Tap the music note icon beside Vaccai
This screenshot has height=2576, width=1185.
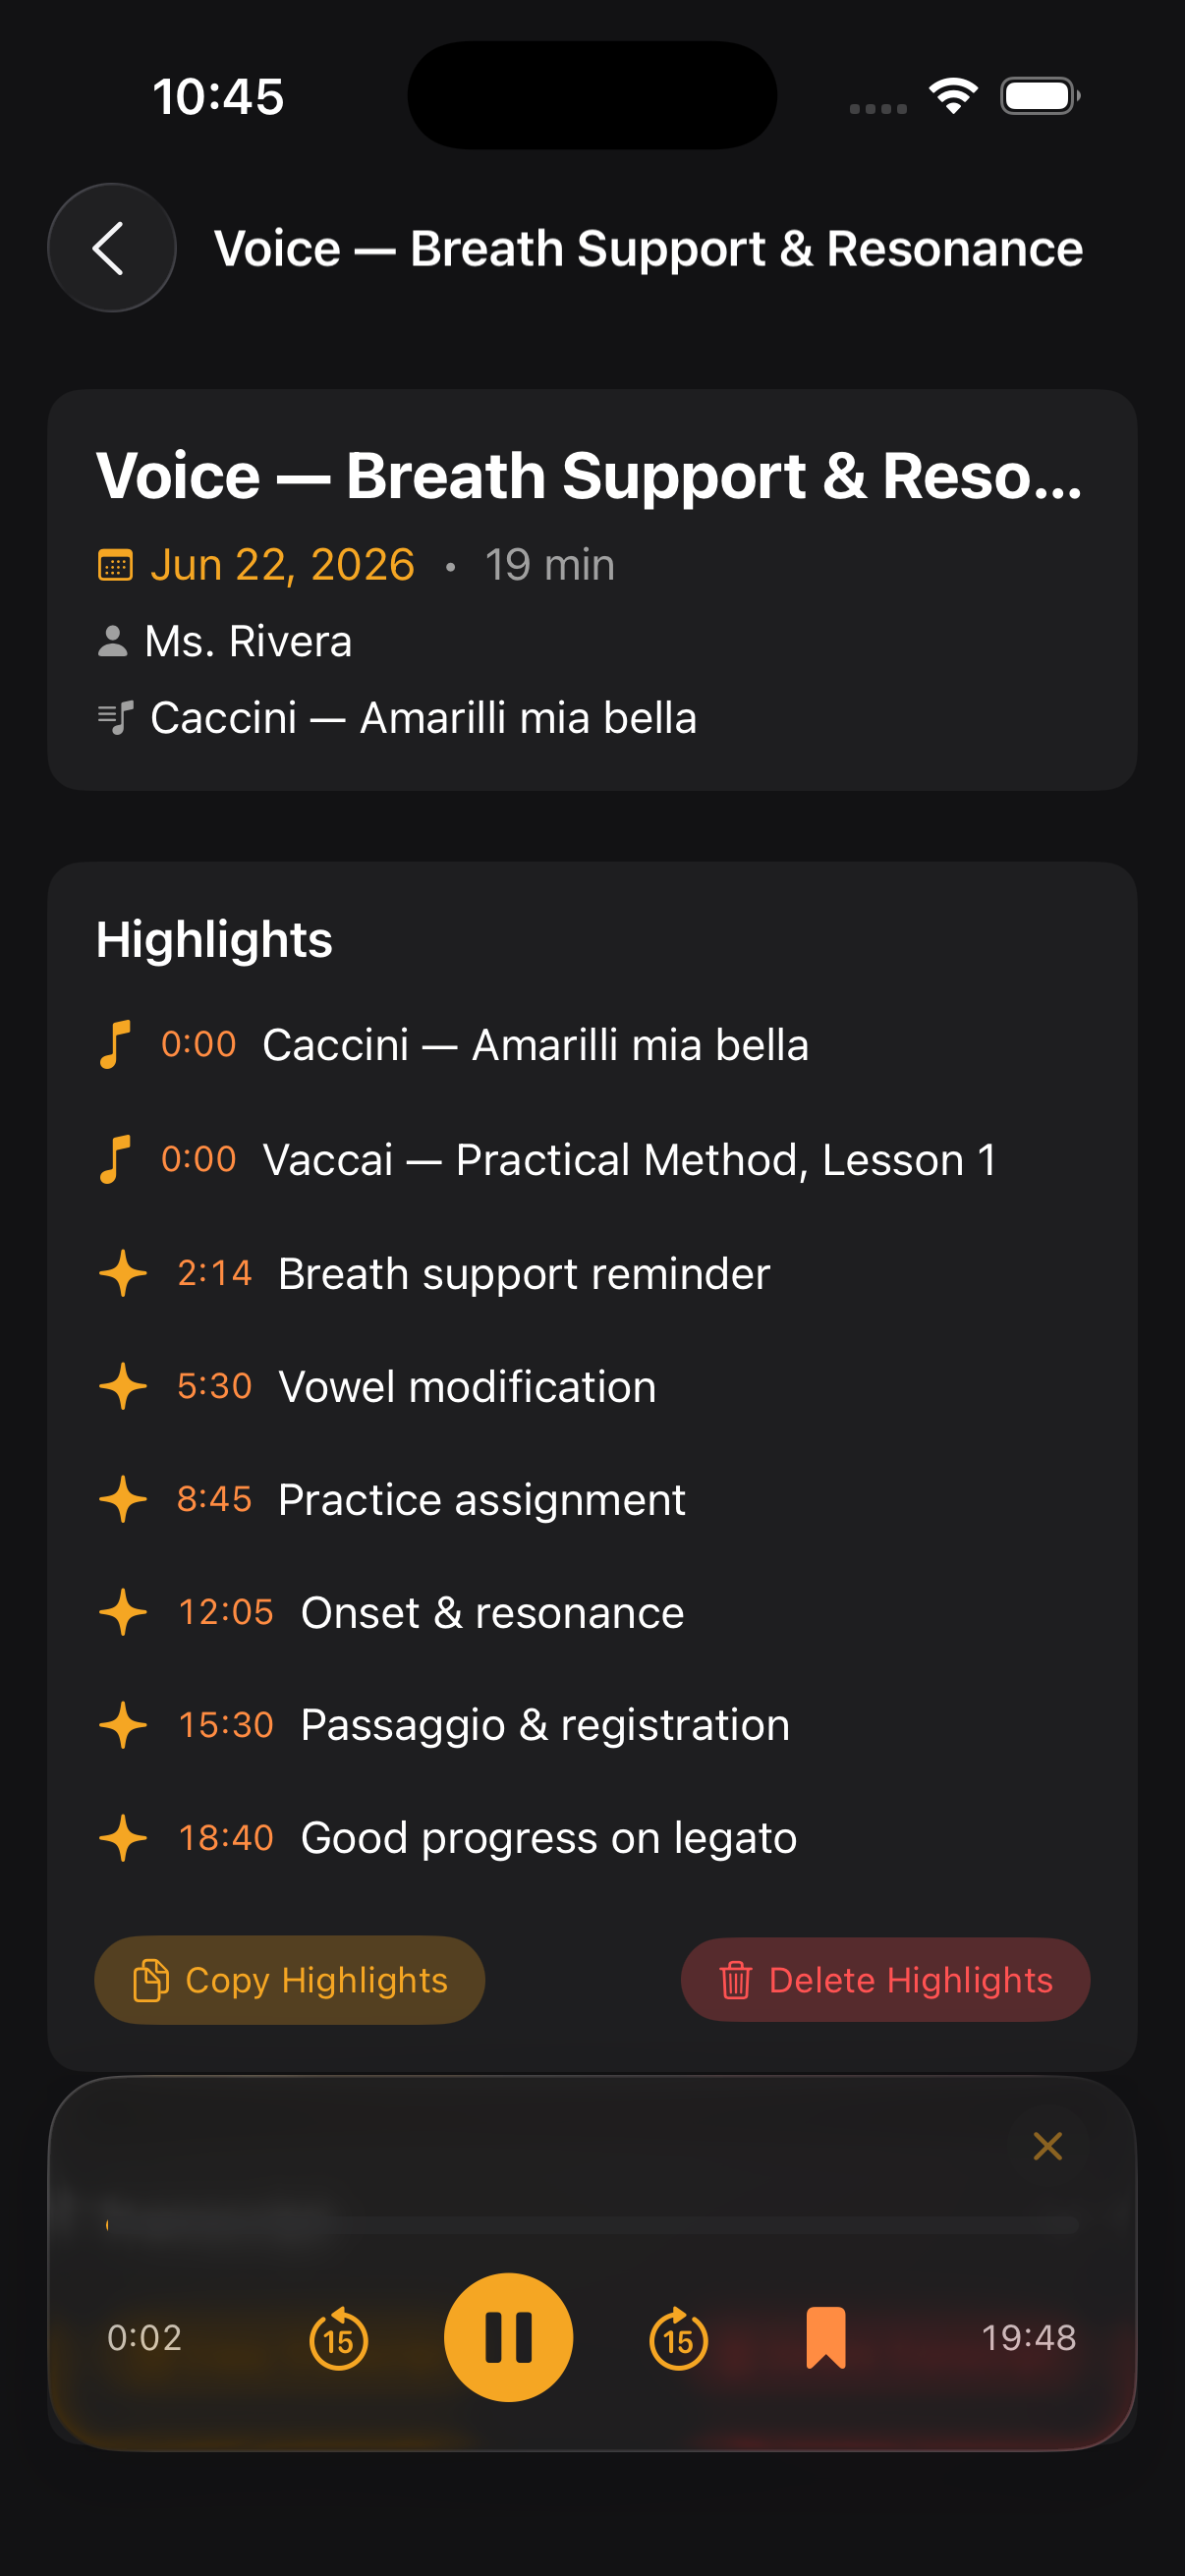116,1159
